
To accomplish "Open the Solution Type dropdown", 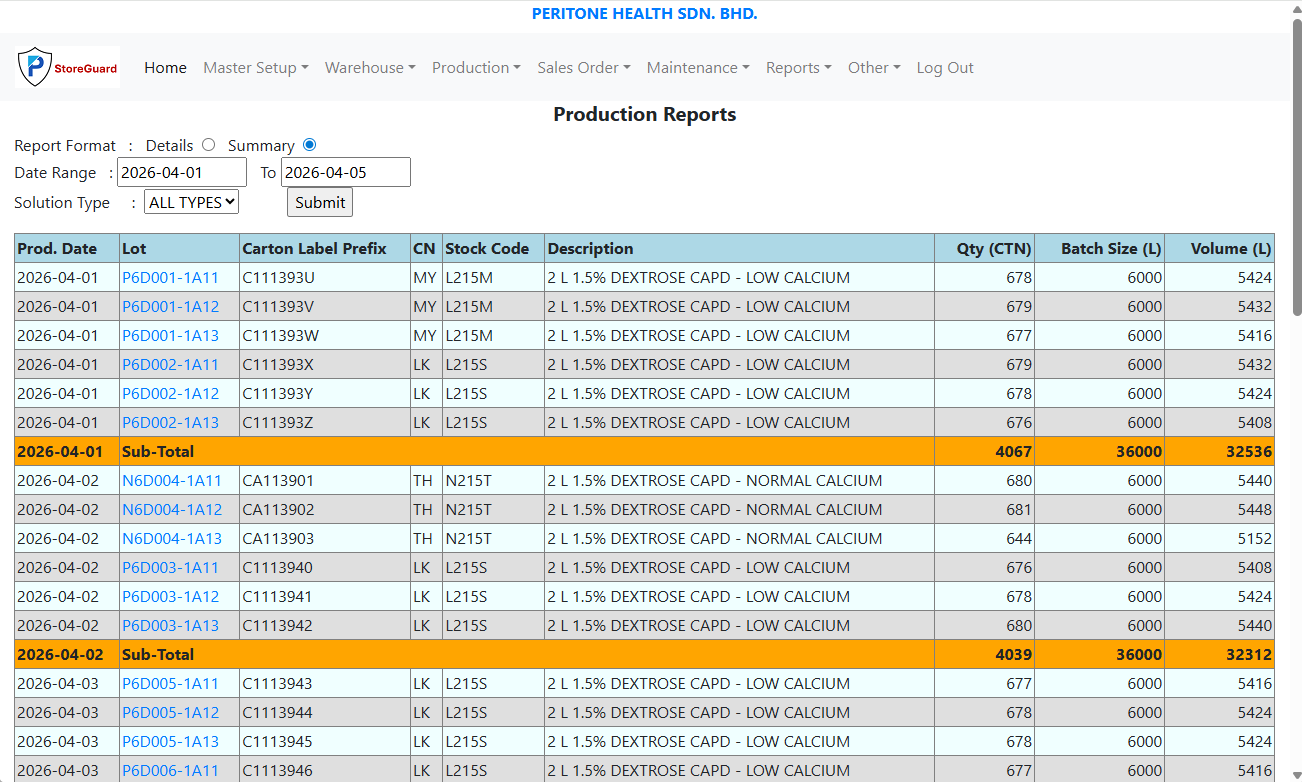I will (191, 202).
